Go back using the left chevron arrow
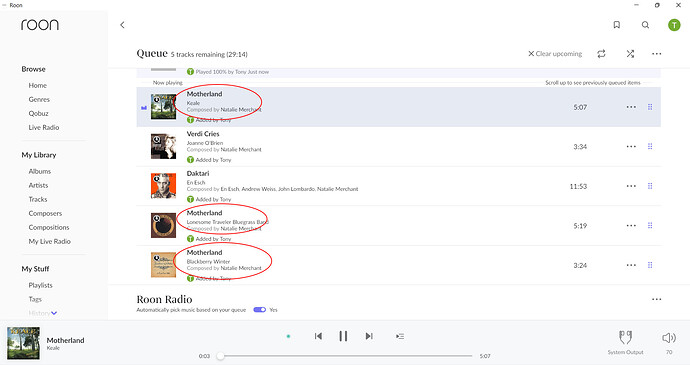 click(x=122, y=25)
